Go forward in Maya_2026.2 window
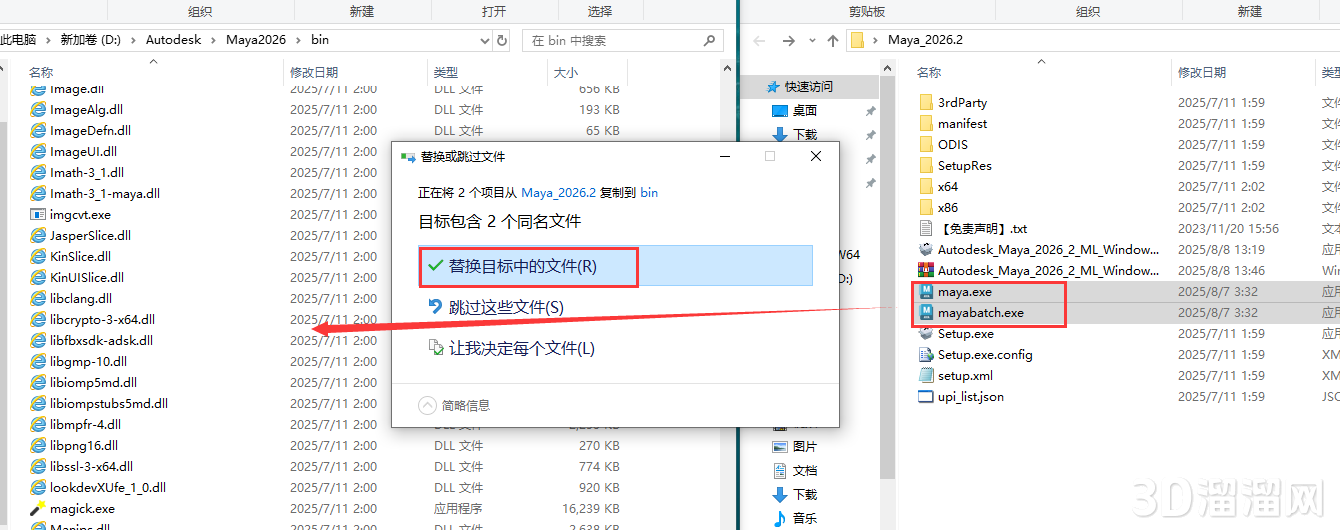1340x530 pixels. coord(789,41)
